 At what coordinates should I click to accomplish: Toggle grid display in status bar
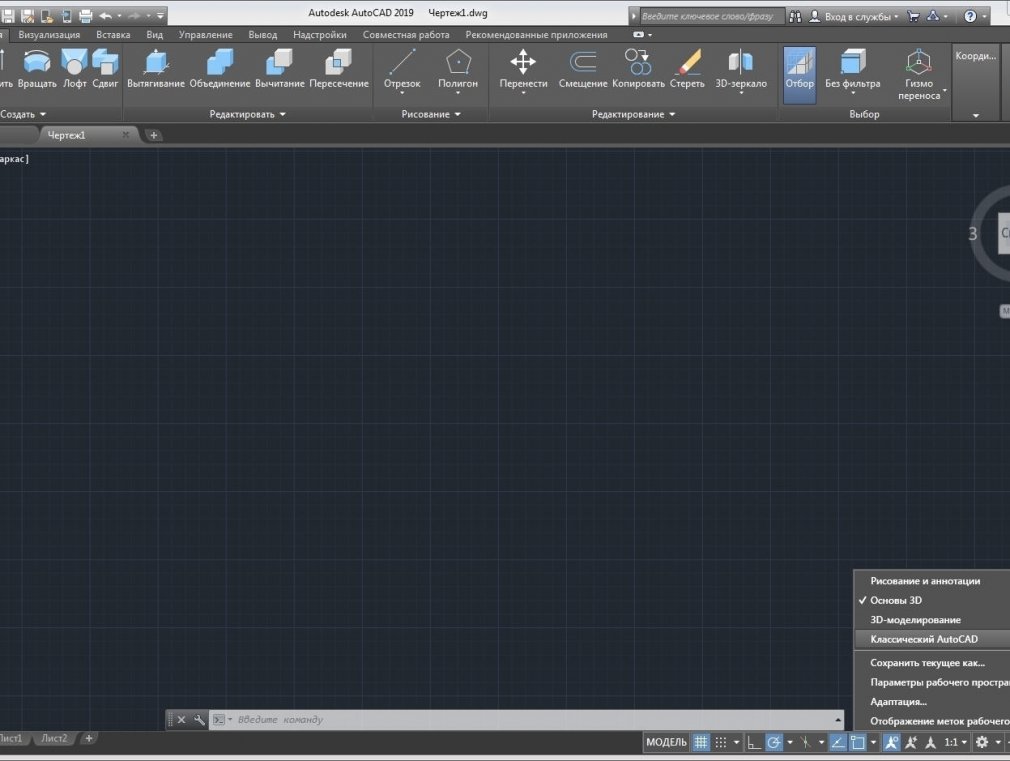[x=701, y=742]
